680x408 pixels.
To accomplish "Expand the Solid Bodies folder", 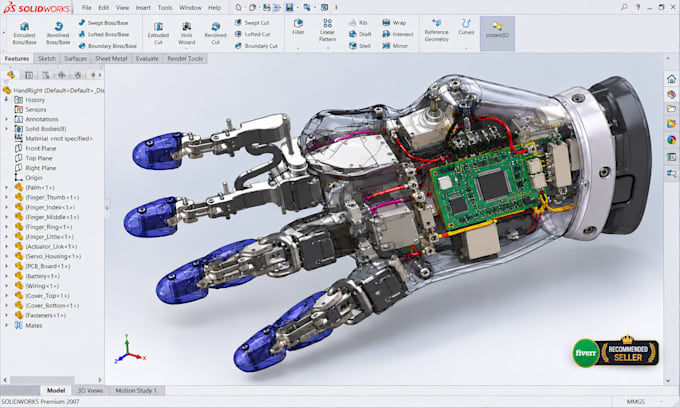I will tap(6, 129).
